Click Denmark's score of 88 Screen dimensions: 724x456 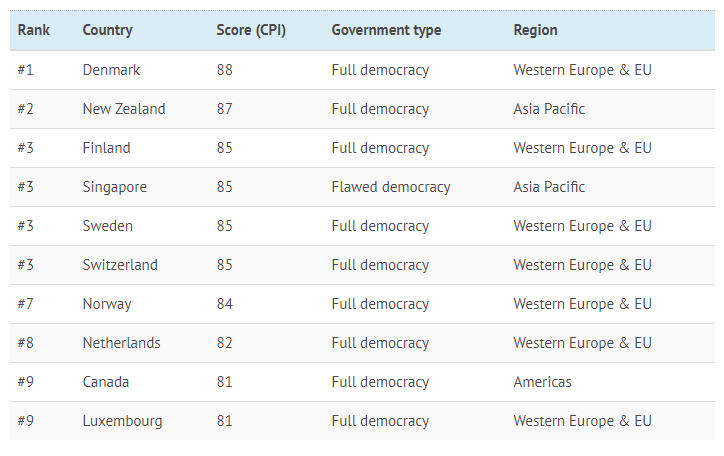(225, 70)
